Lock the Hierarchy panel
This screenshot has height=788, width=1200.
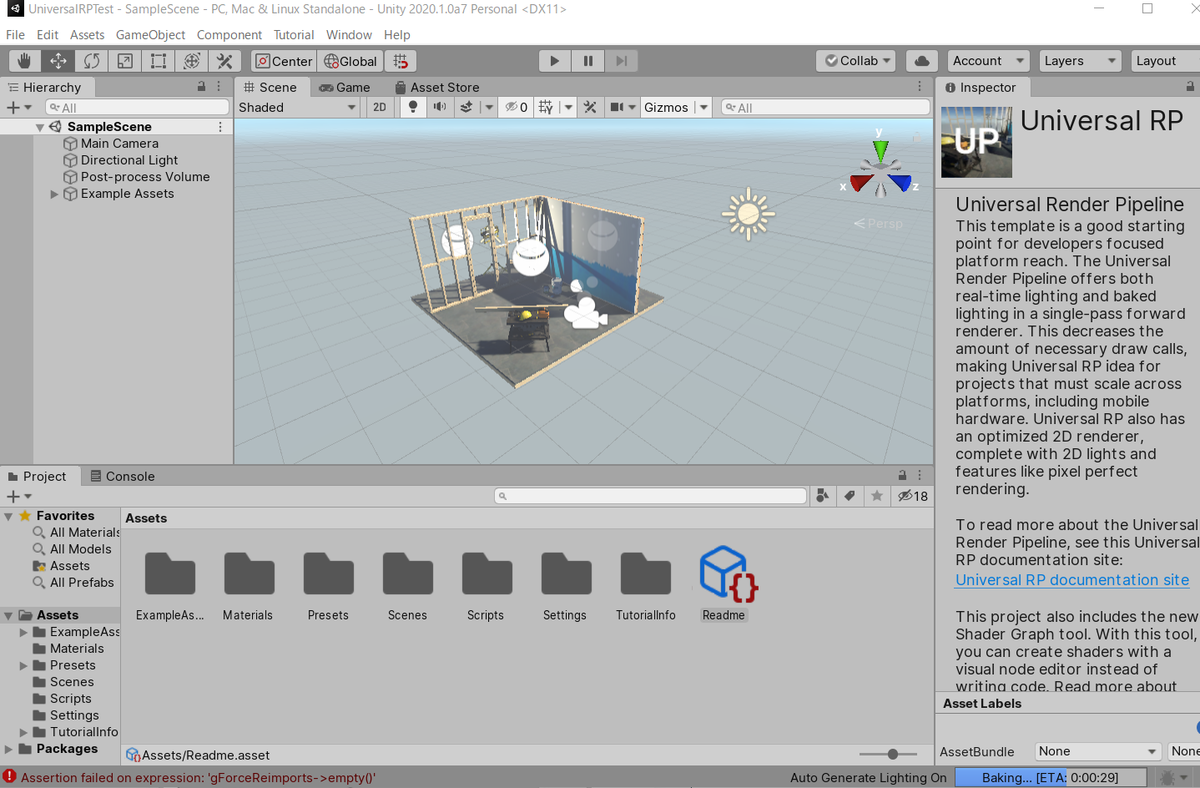[x=201, y=87]
